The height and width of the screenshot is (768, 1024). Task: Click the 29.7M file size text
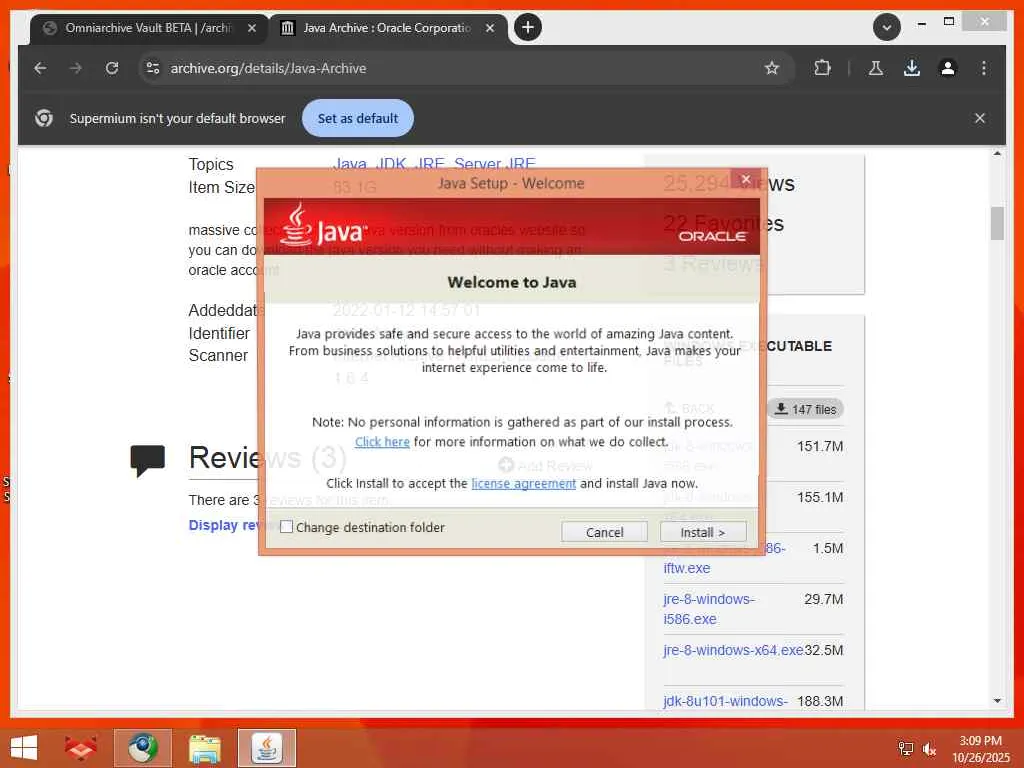point(824,599)
